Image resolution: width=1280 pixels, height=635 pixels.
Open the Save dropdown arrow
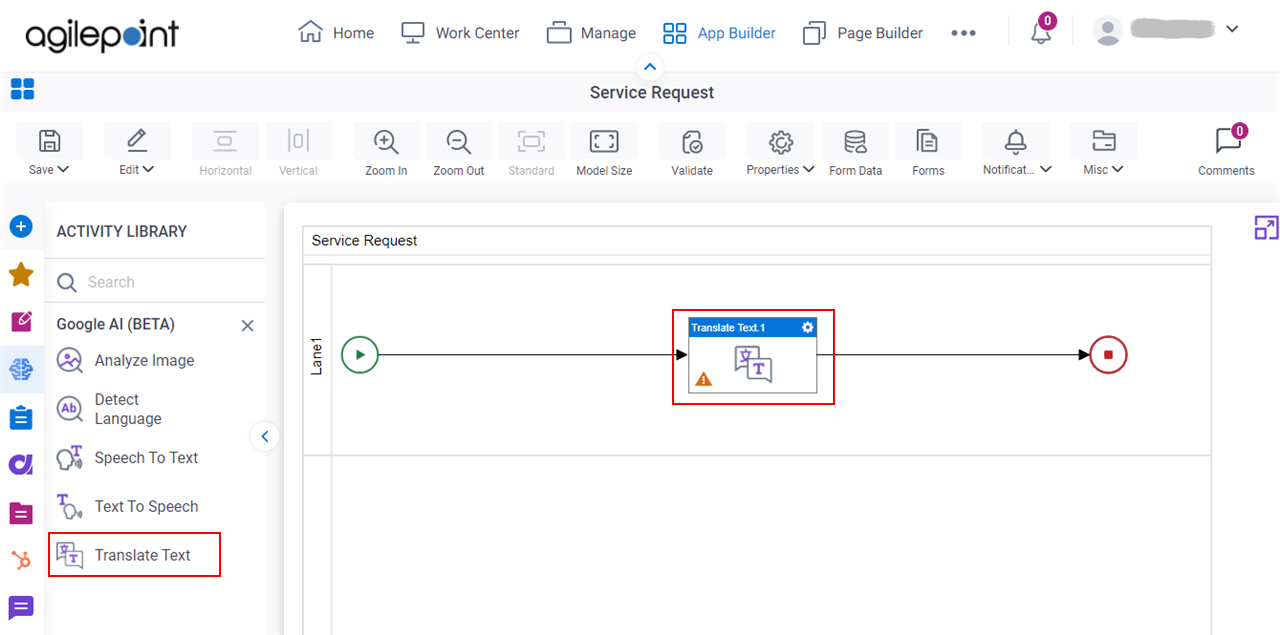point(63,169)
